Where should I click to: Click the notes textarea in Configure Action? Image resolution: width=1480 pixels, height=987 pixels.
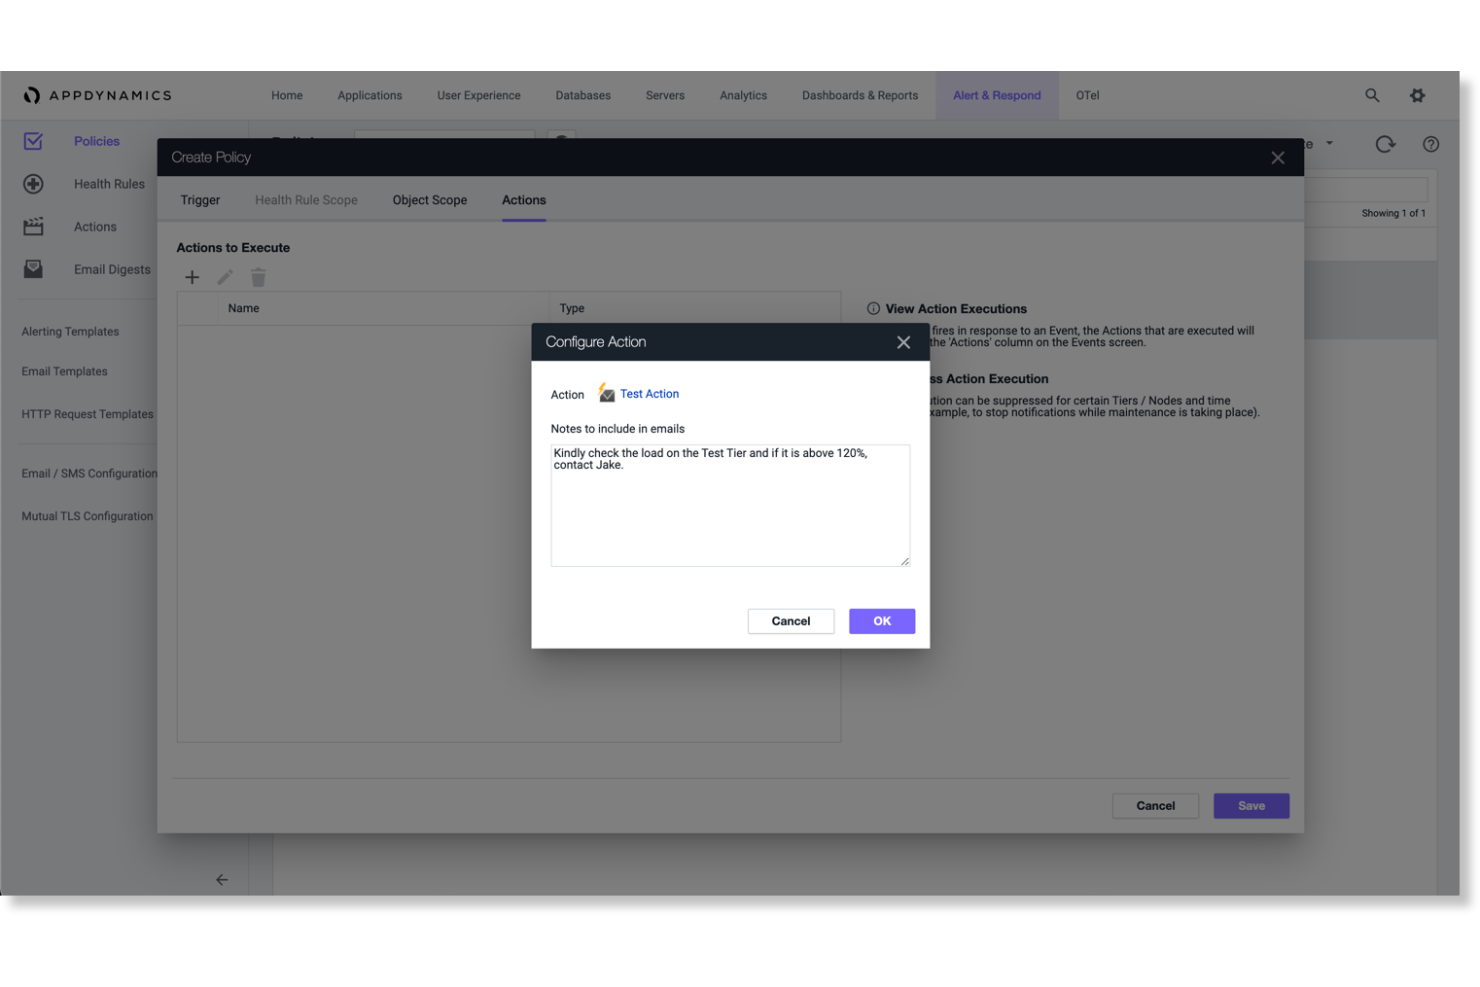tap(730, 505)
